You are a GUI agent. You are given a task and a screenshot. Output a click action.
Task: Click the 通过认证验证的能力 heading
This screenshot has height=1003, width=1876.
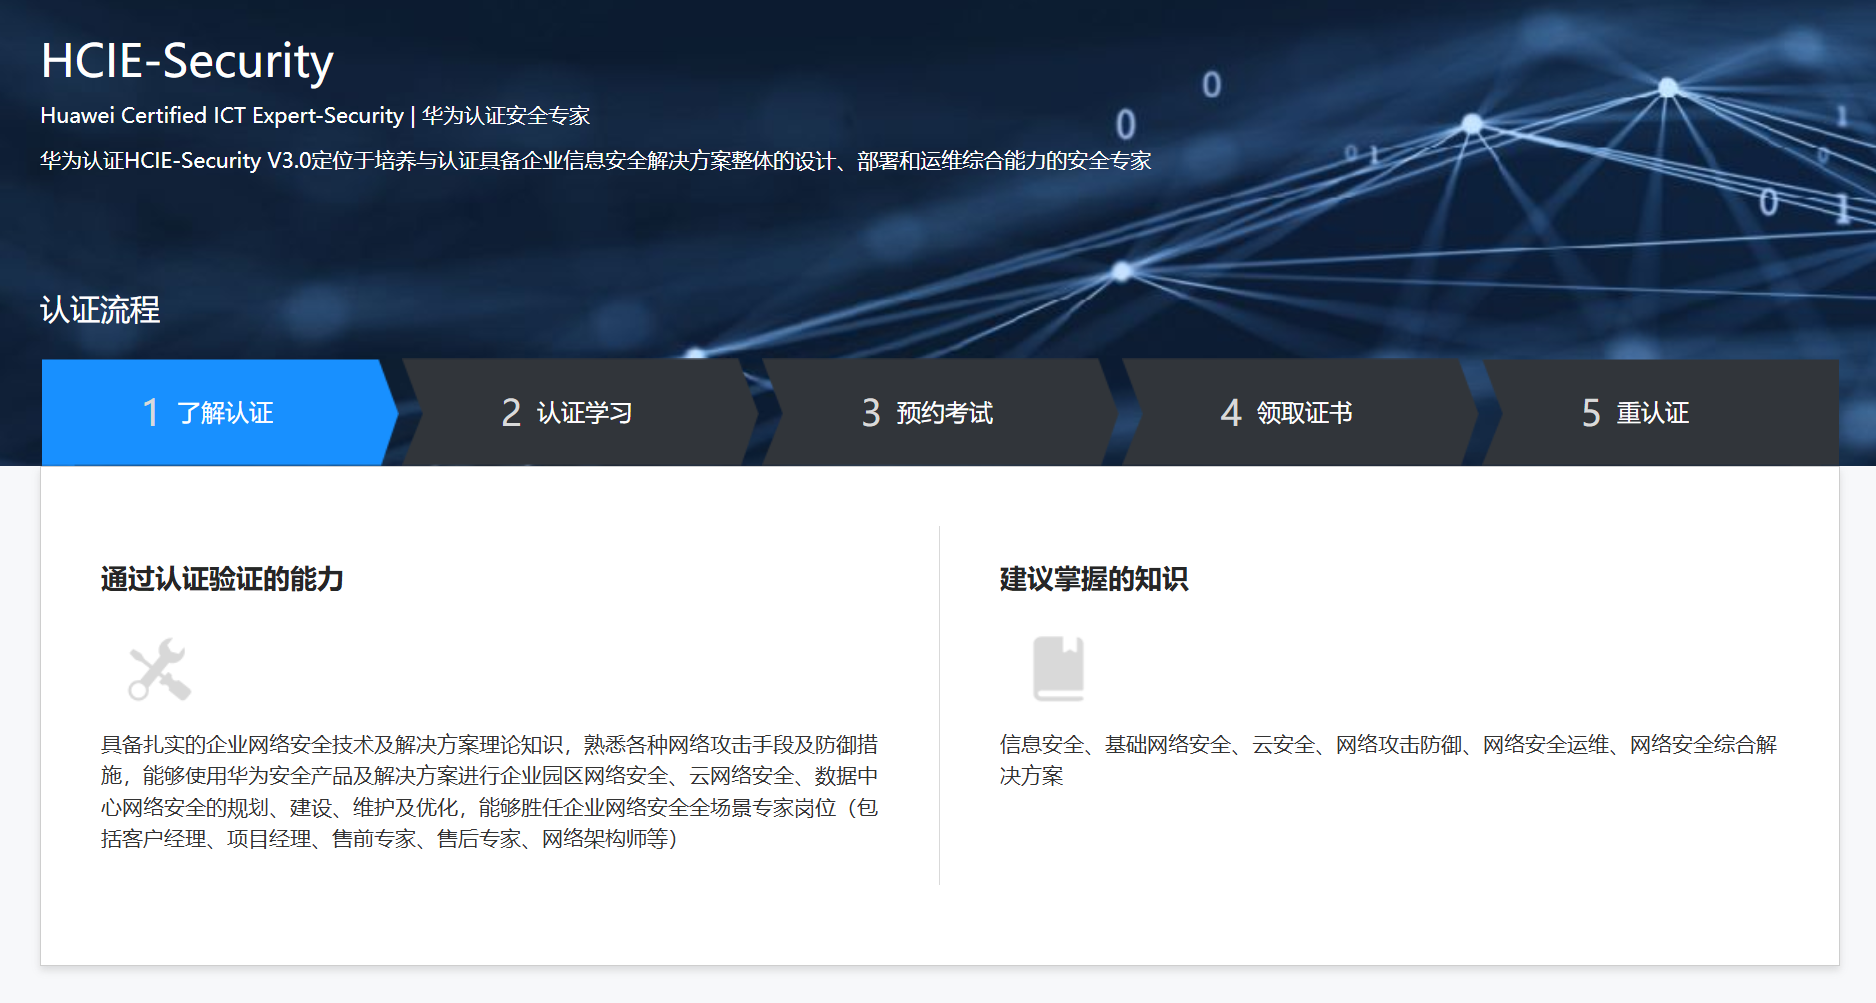click(222, 579)
